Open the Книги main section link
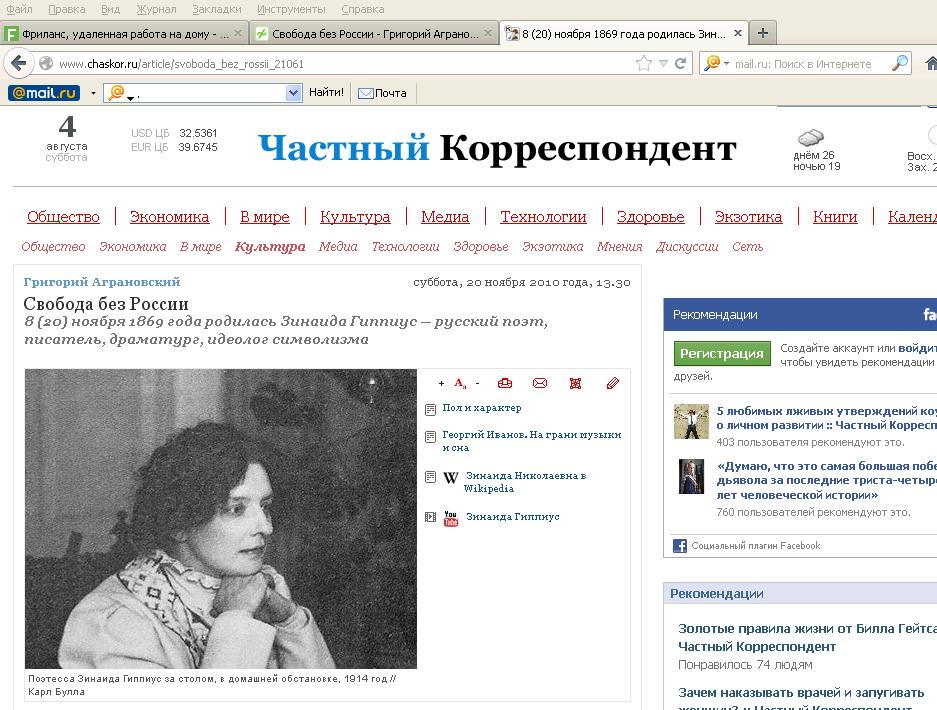Image resolution: width=937 pixels, height=710 pixels. (x=835, y=217)
